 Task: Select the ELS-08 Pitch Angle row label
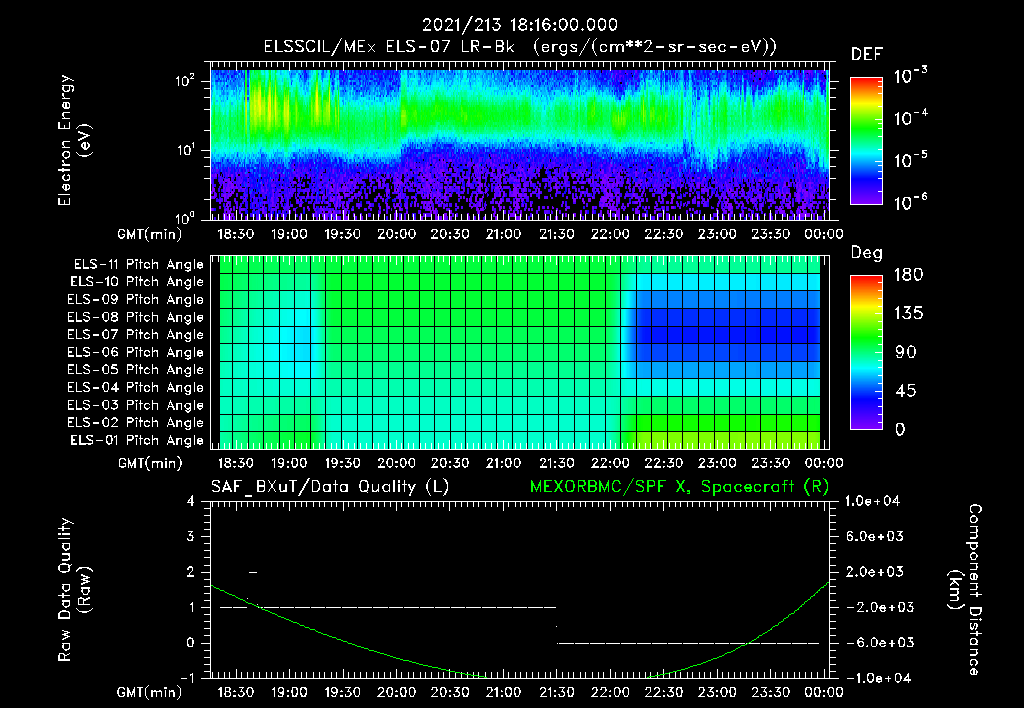[136, 317]
